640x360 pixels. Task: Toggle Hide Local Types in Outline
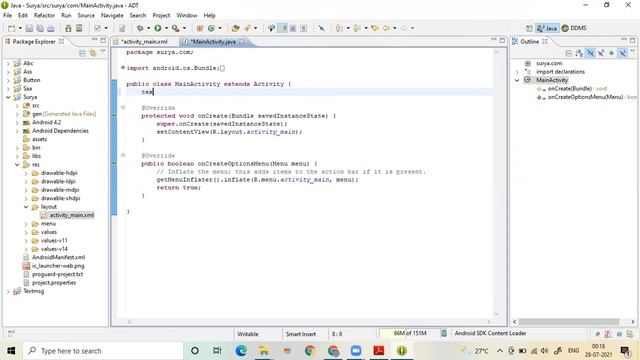[x=622, y=53]
